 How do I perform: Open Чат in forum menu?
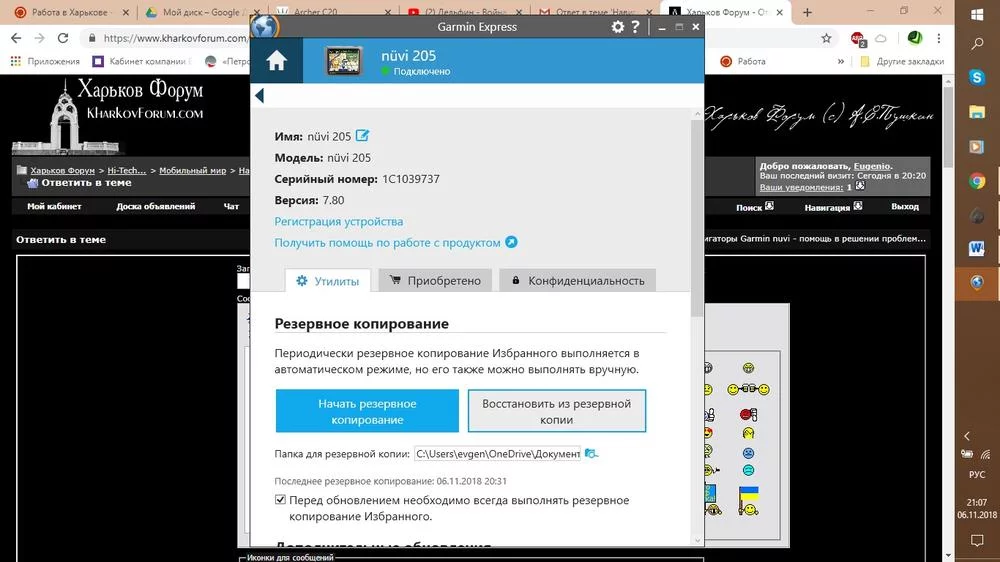pos(232,206)
